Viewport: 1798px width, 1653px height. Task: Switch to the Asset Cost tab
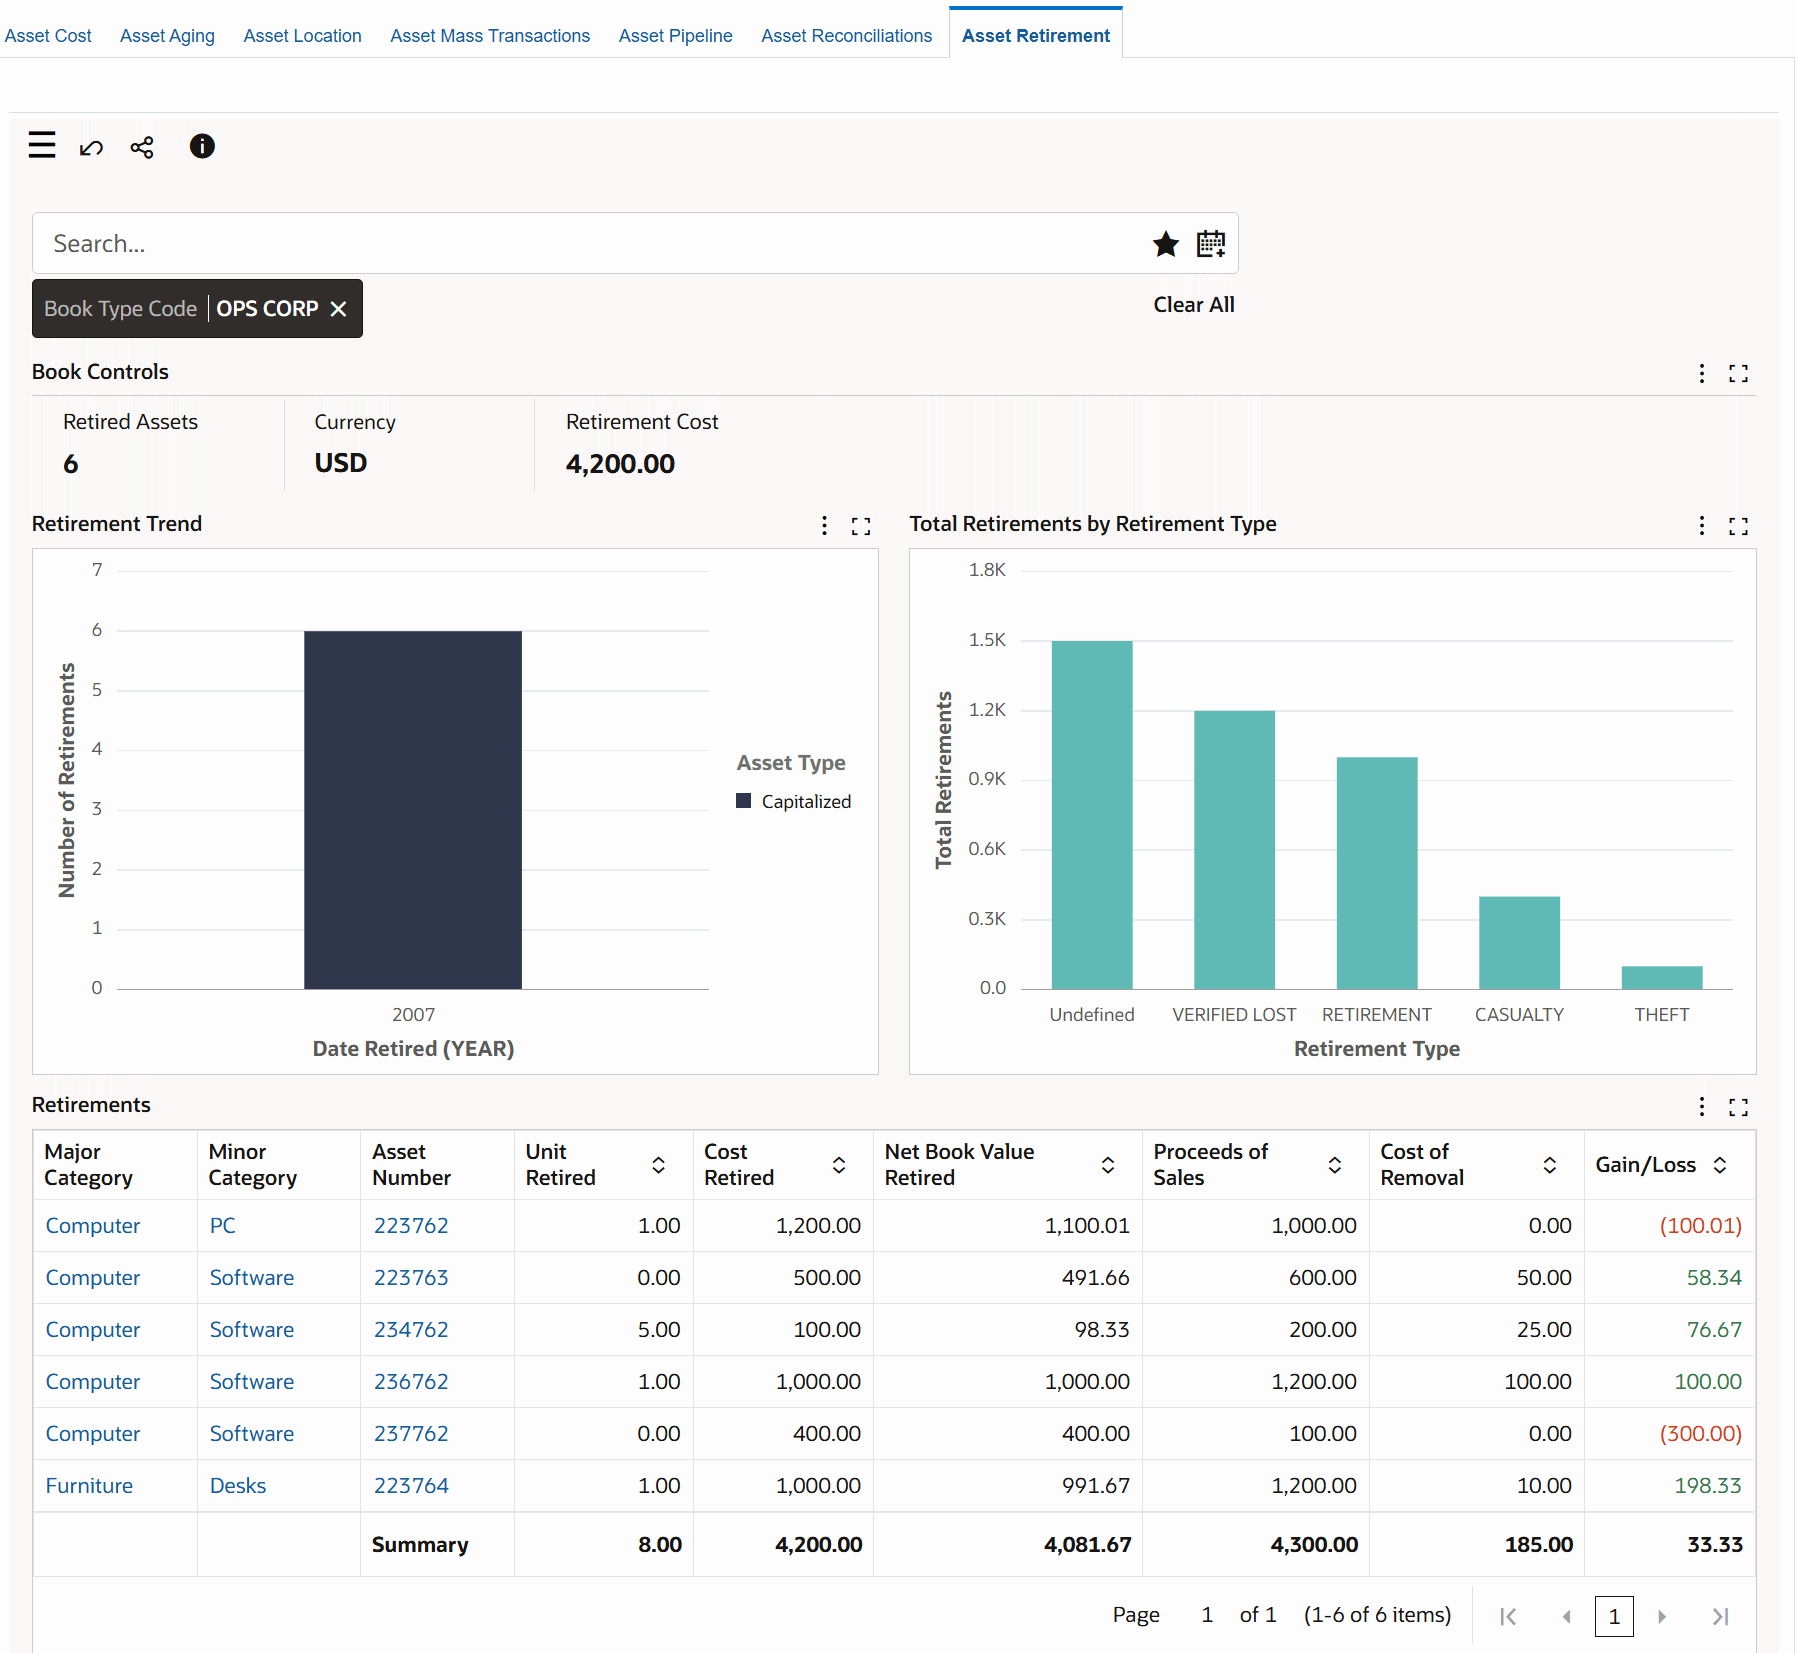[48, 36]
